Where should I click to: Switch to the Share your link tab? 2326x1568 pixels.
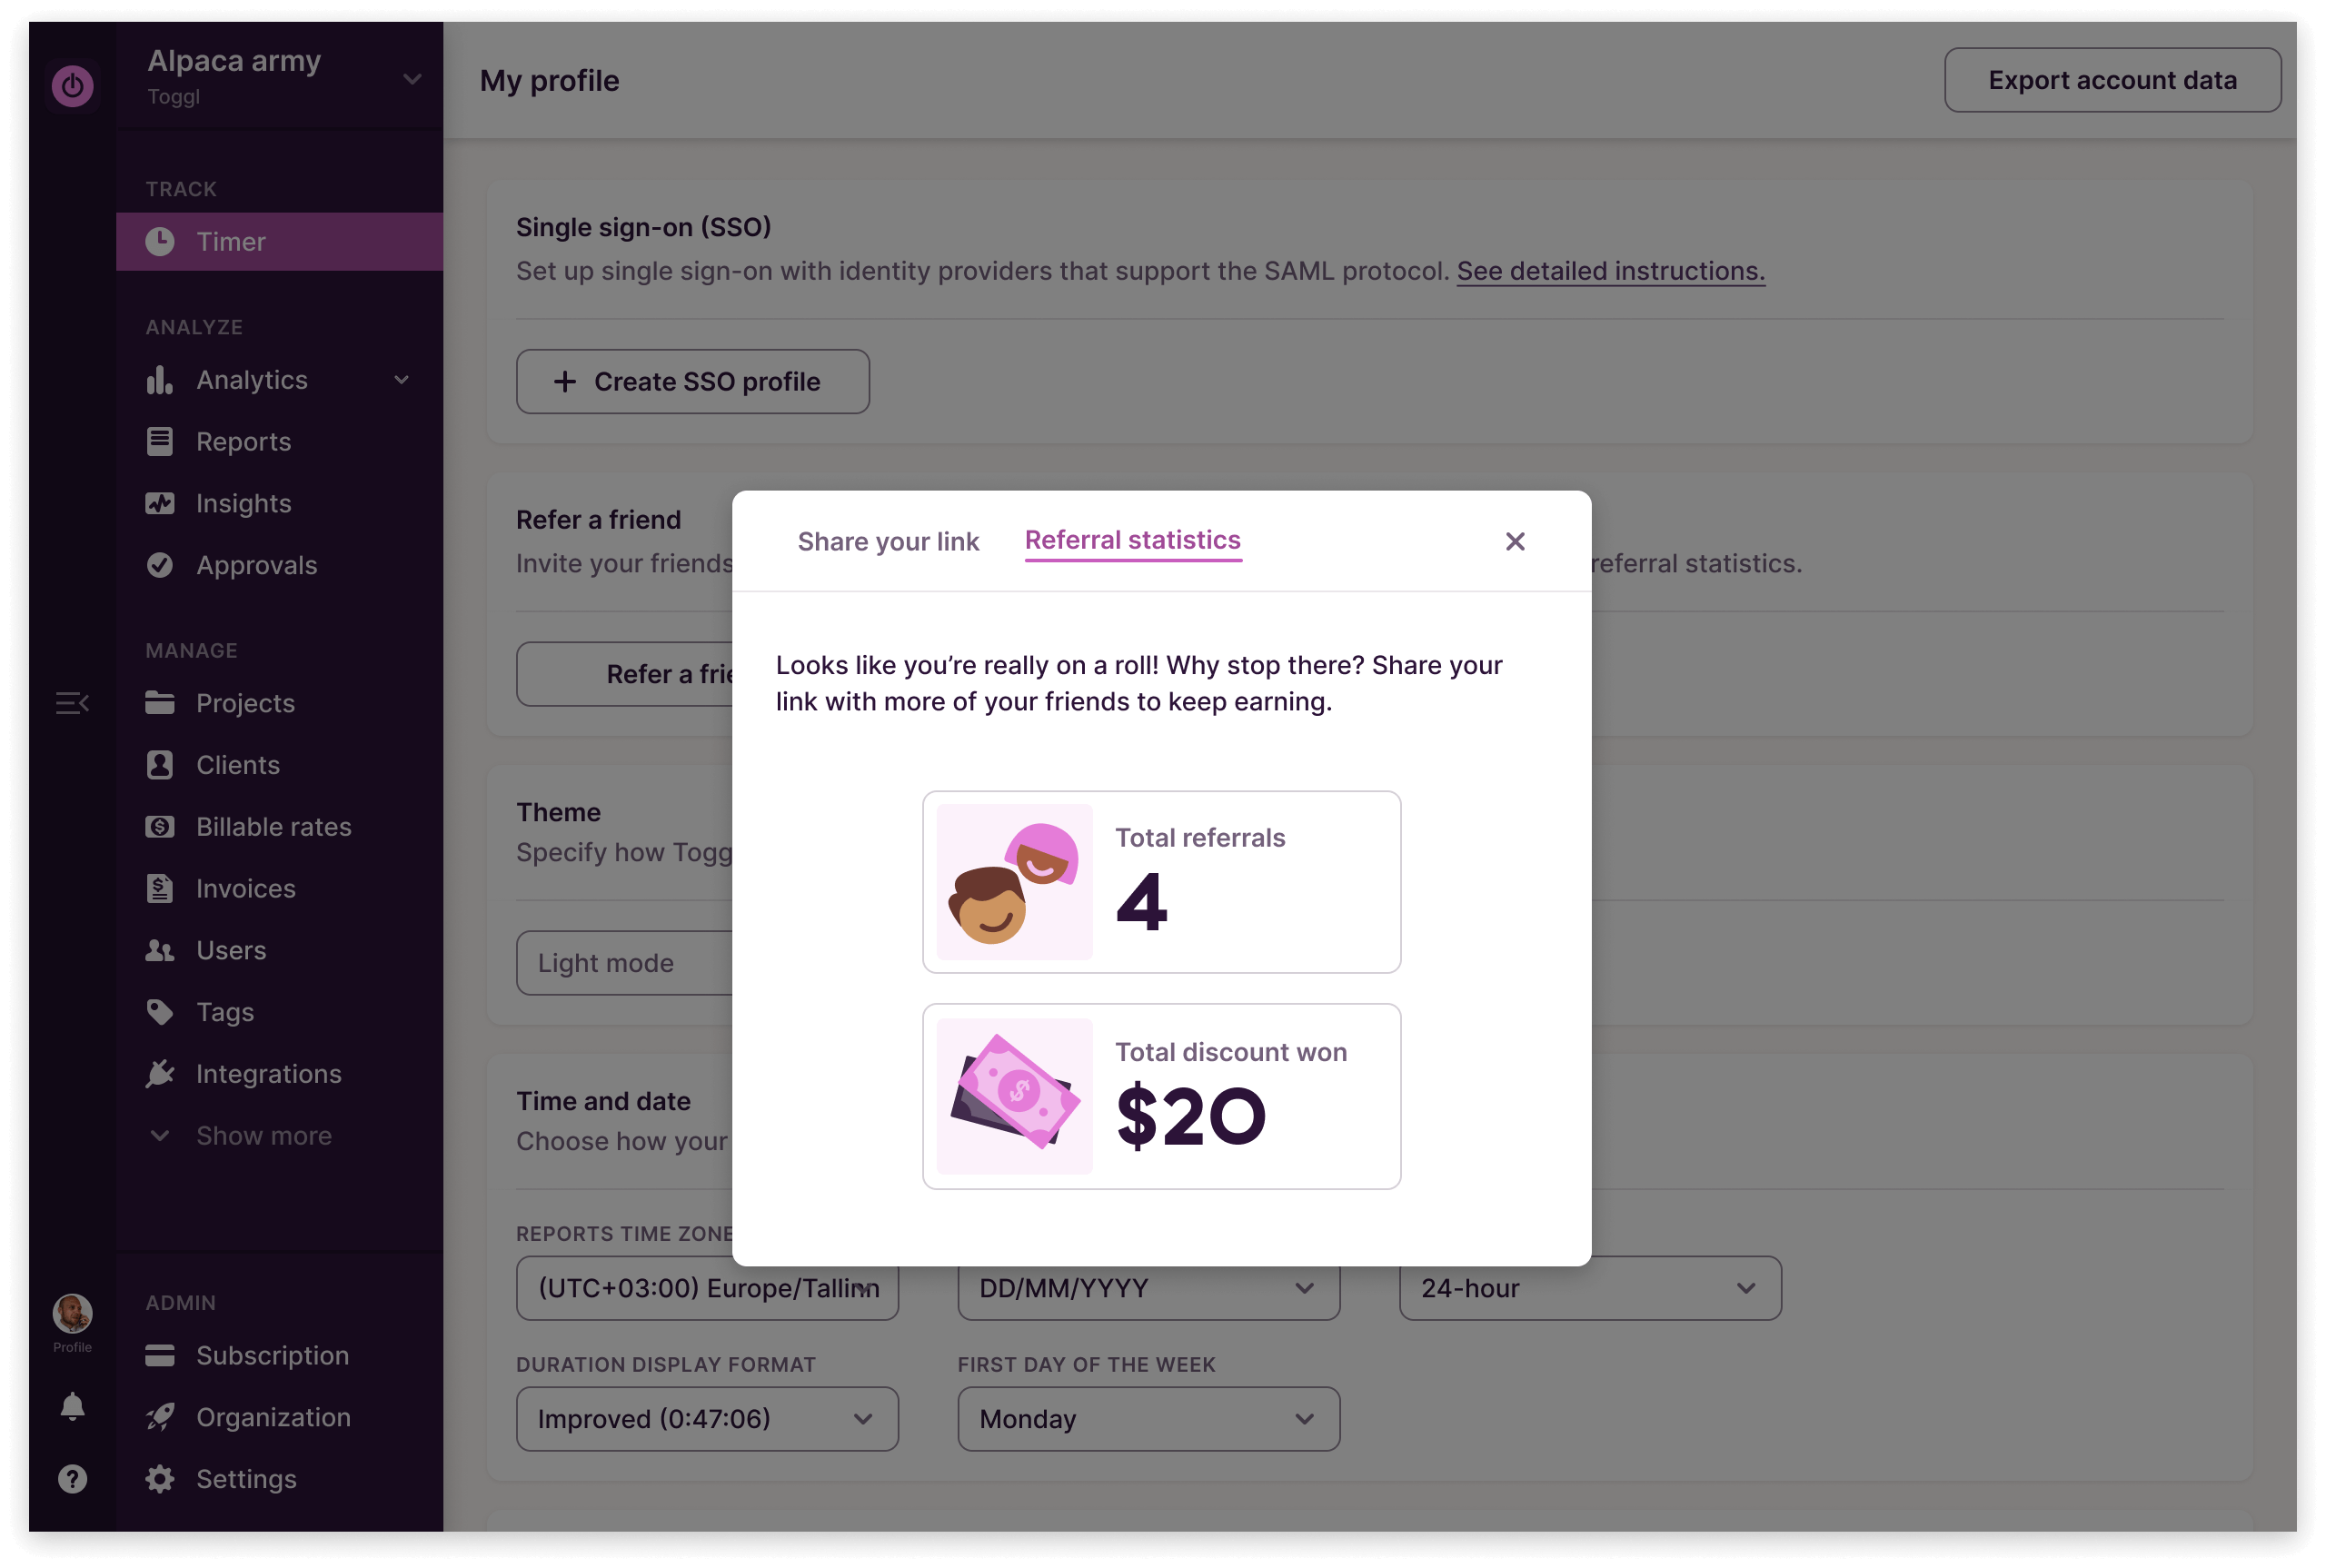click(x=888, y=541)
